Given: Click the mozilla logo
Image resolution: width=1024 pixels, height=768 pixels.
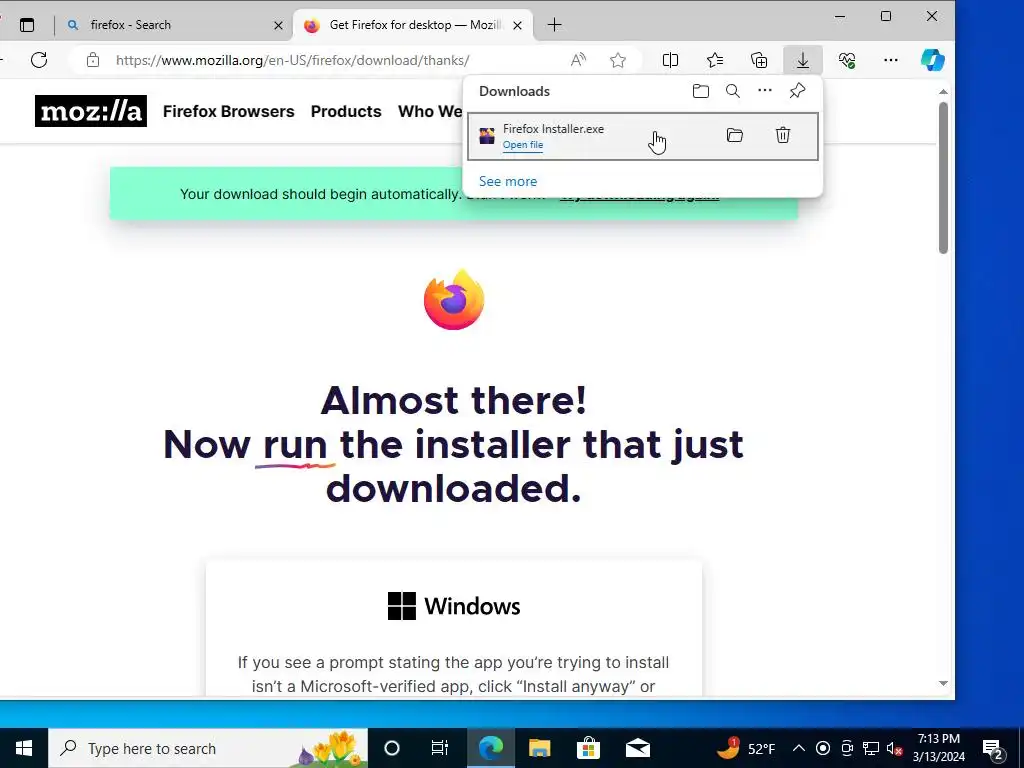Looking at the screenshot, I should coord(91,111).
